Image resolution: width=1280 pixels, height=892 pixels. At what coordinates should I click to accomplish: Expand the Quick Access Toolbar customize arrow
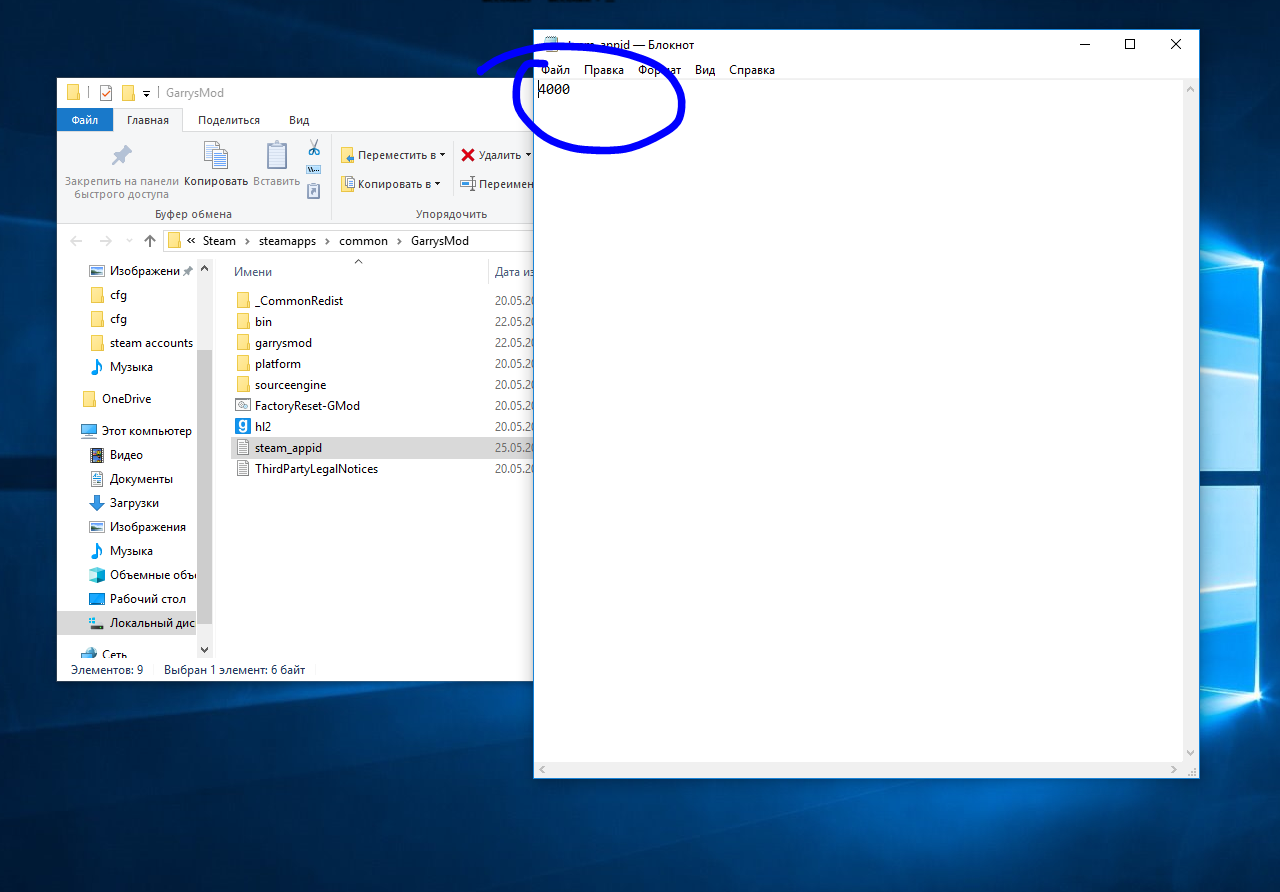(x=146, y=94)
